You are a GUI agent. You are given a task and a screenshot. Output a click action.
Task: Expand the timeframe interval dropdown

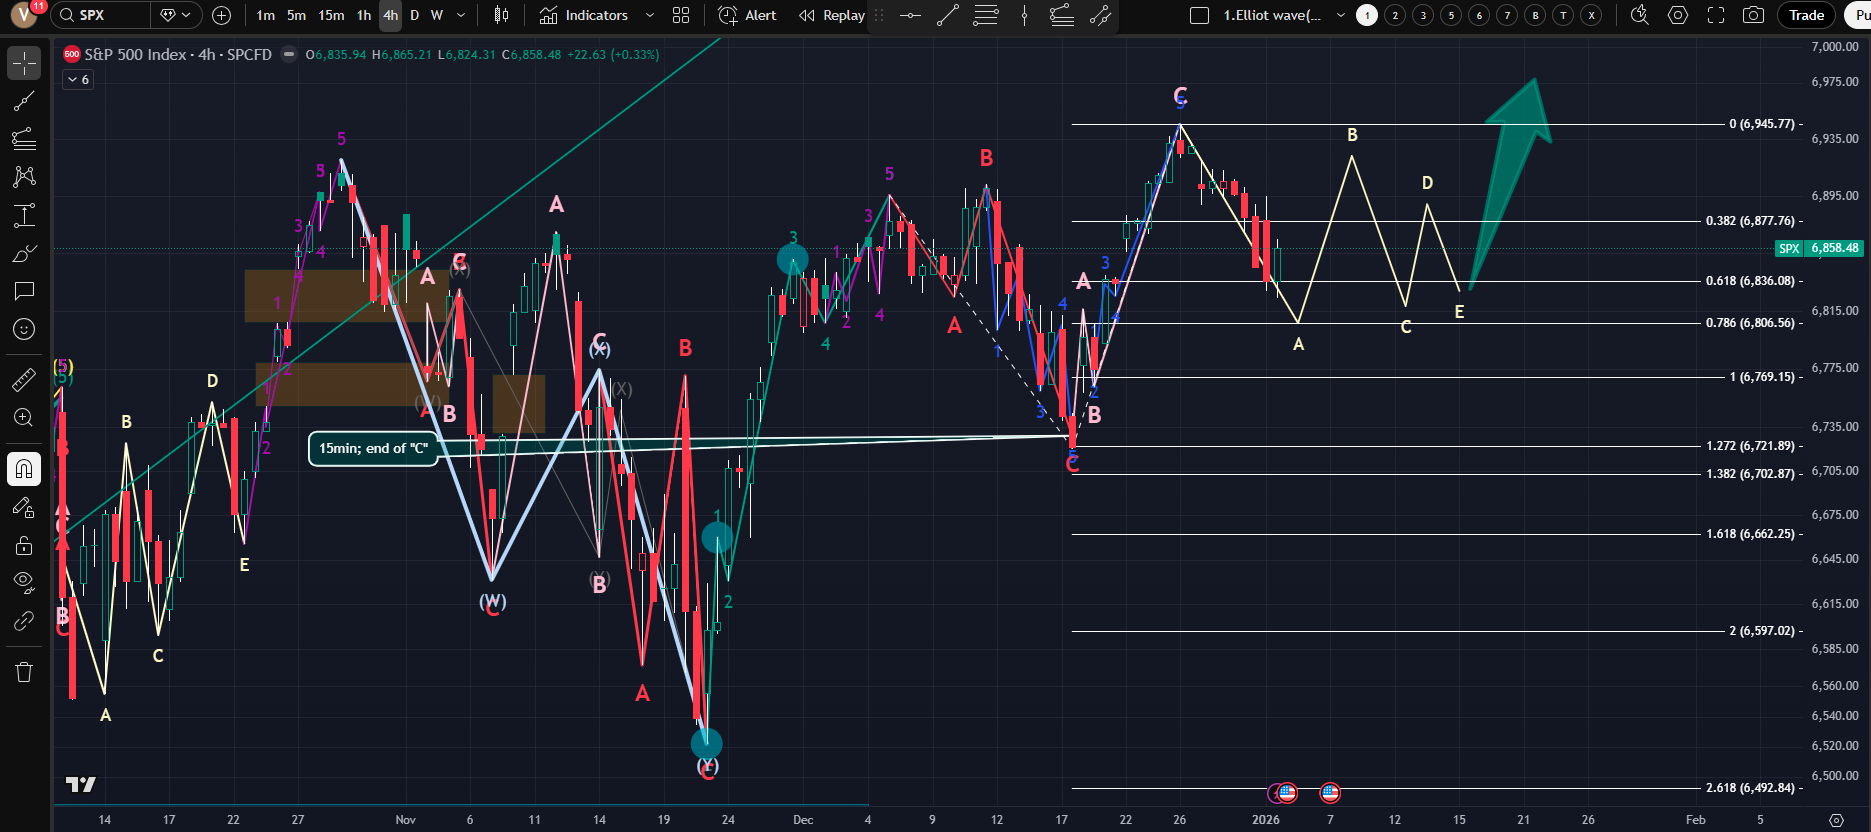(461, 15)
